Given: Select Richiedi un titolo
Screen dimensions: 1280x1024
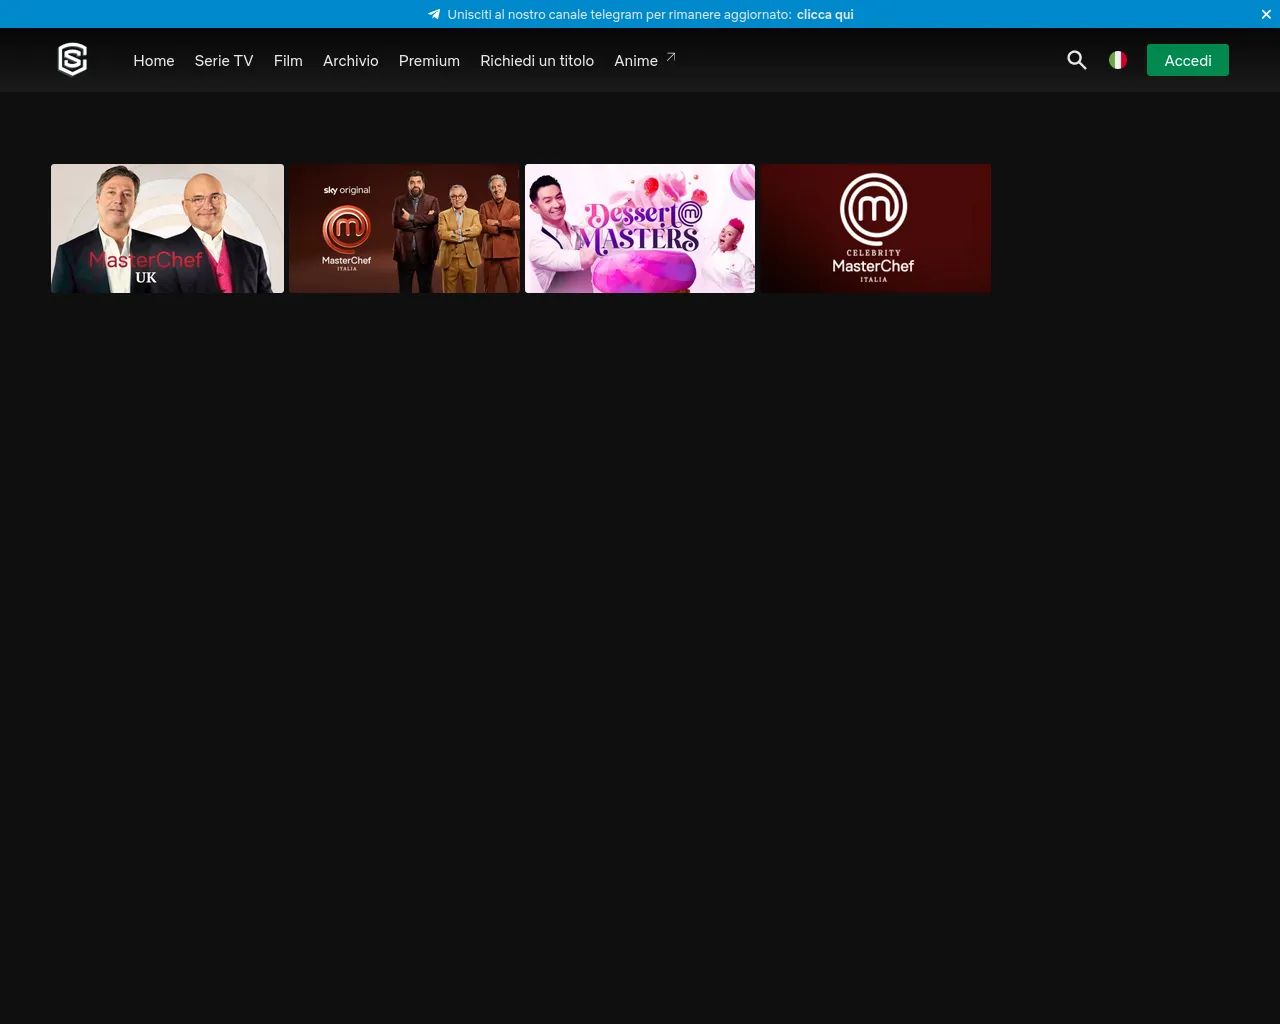Looking at the screenshot, I should 537,61.
